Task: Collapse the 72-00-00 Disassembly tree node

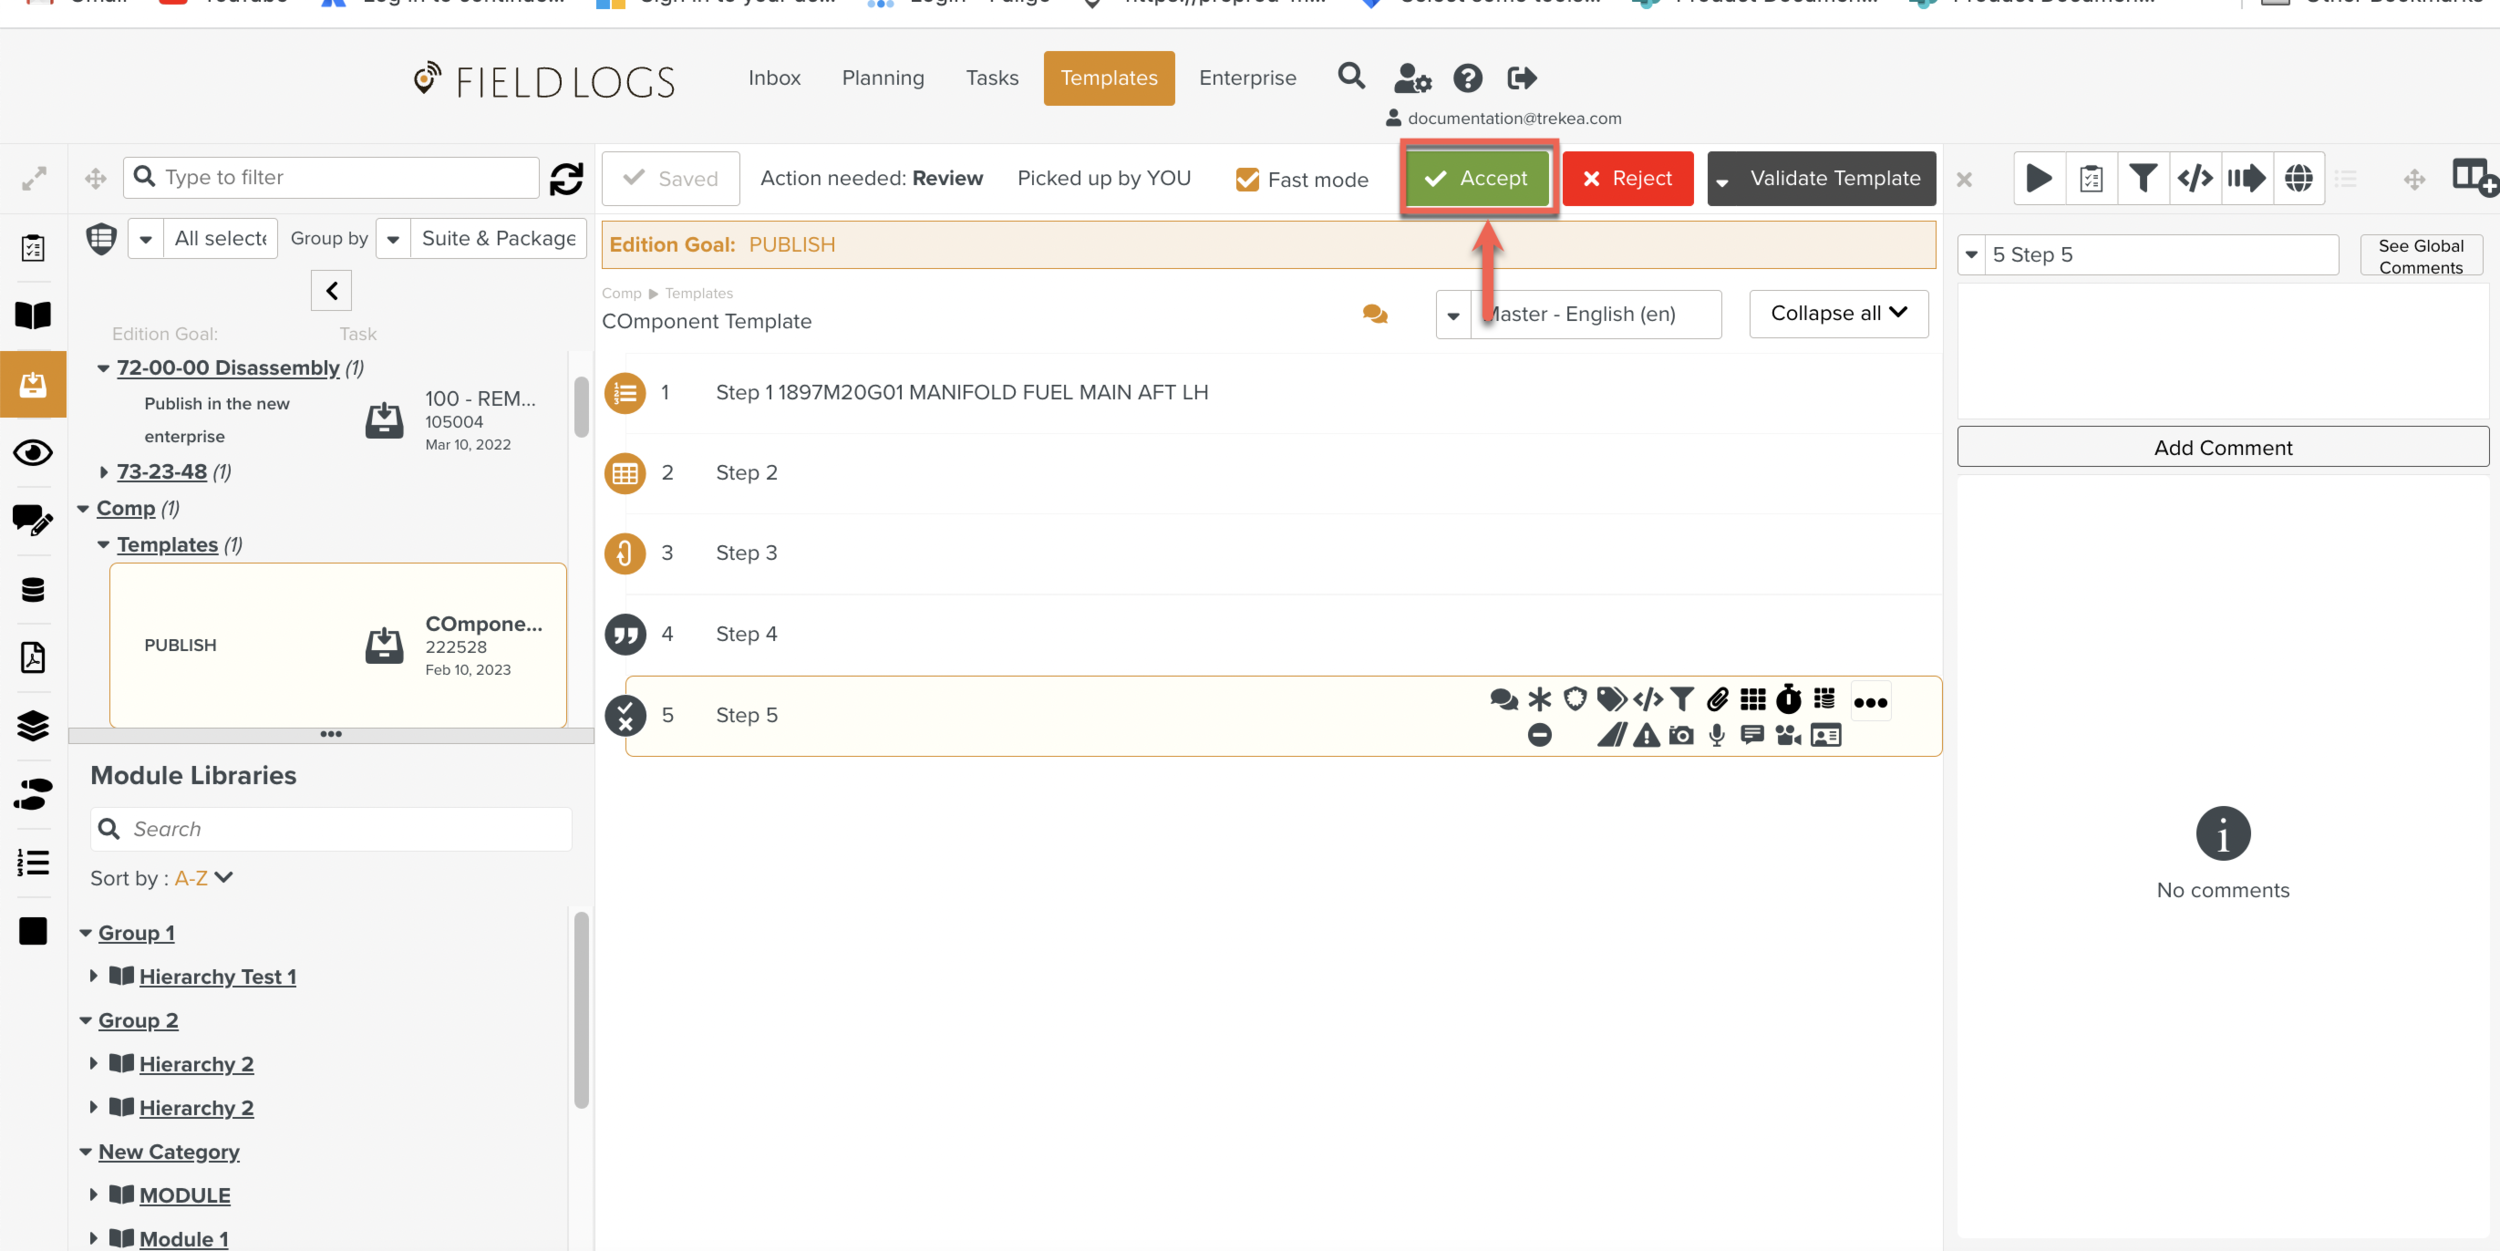Action: click(103, 368)
